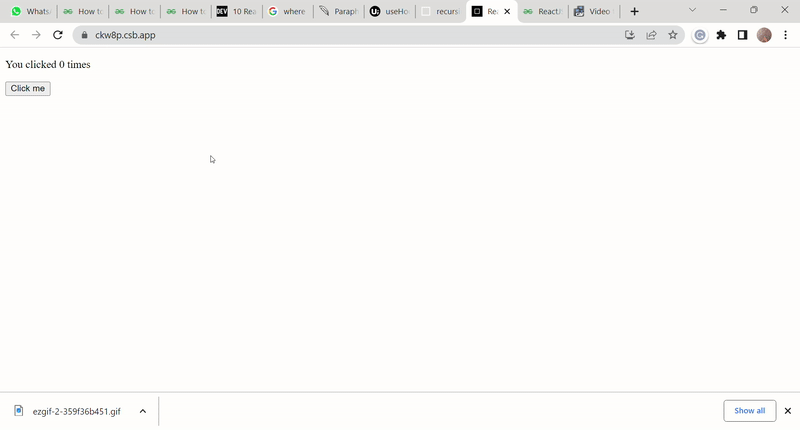Open the Extensions puzzle icon

tap(721, 35)
